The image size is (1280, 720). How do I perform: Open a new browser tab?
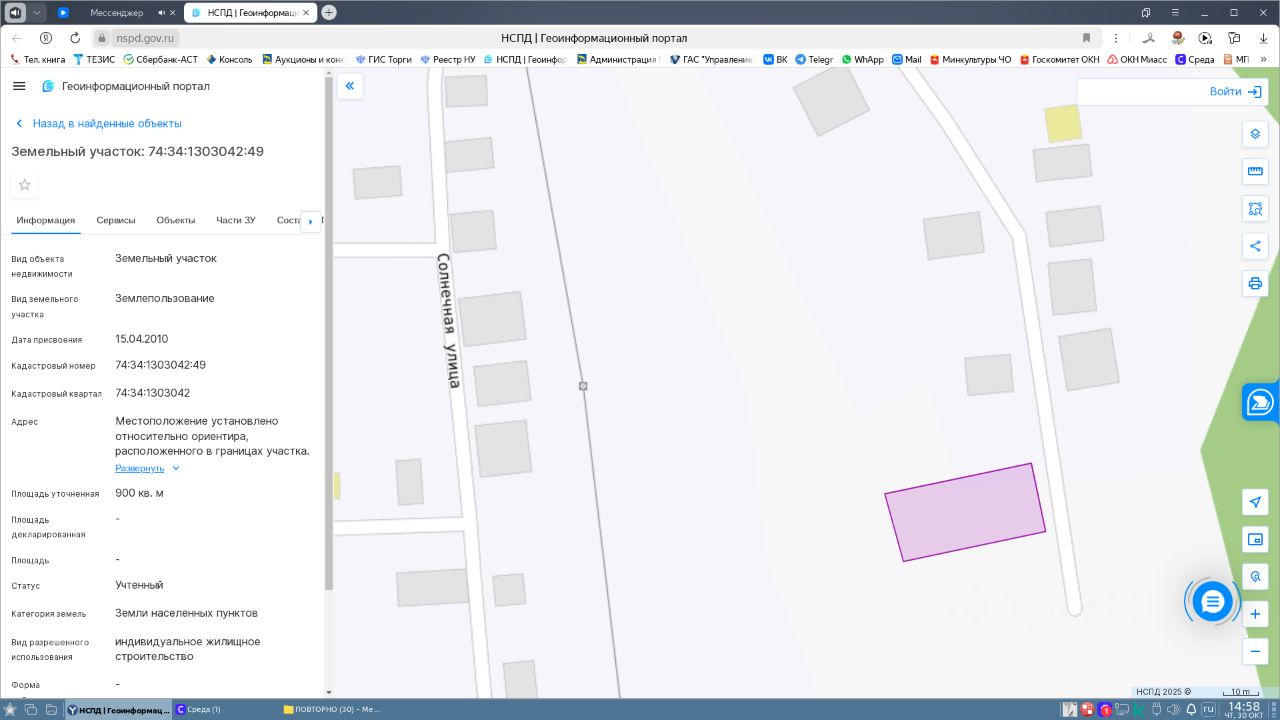329,12
